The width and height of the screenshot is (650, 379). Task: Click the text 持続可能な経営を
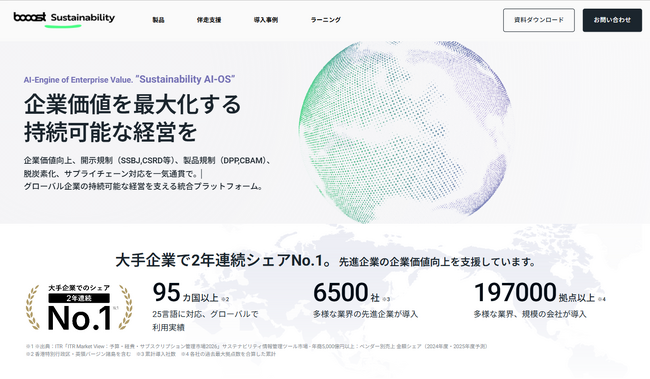click(110, 132)
